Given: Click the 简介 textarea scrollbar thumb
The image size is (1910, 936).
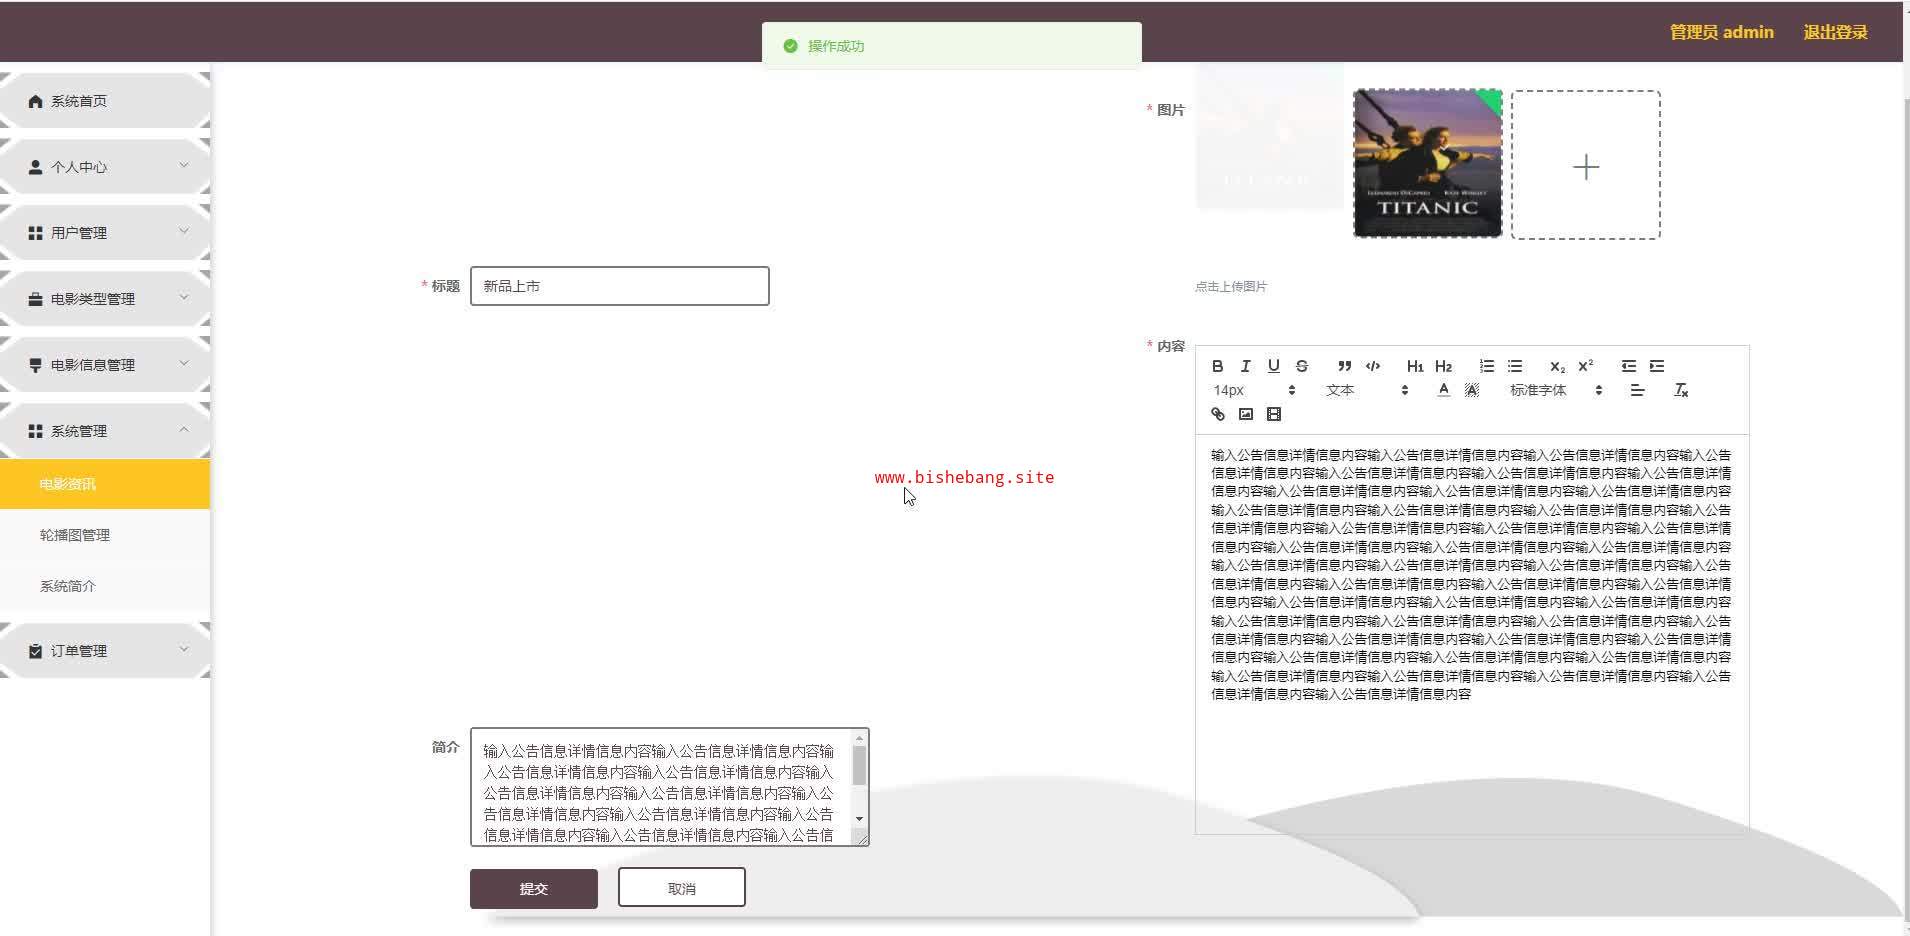Looking at the screenshot, I should 859,765.
